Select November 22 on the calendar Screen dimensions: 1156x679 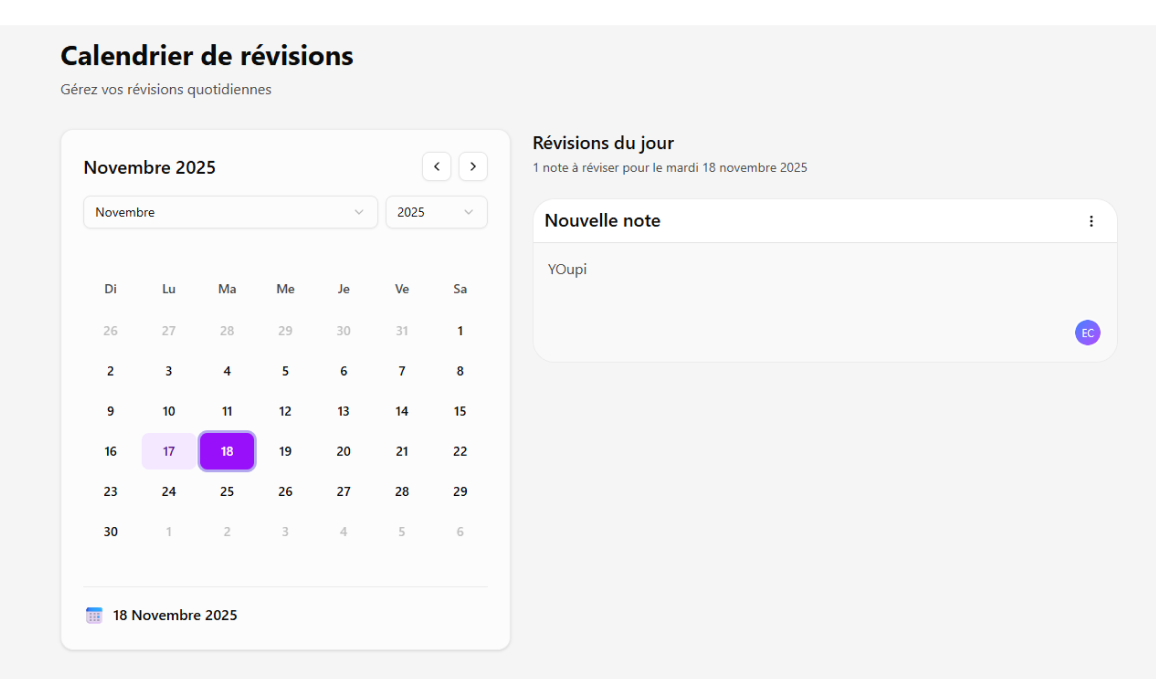pos(460,451)
